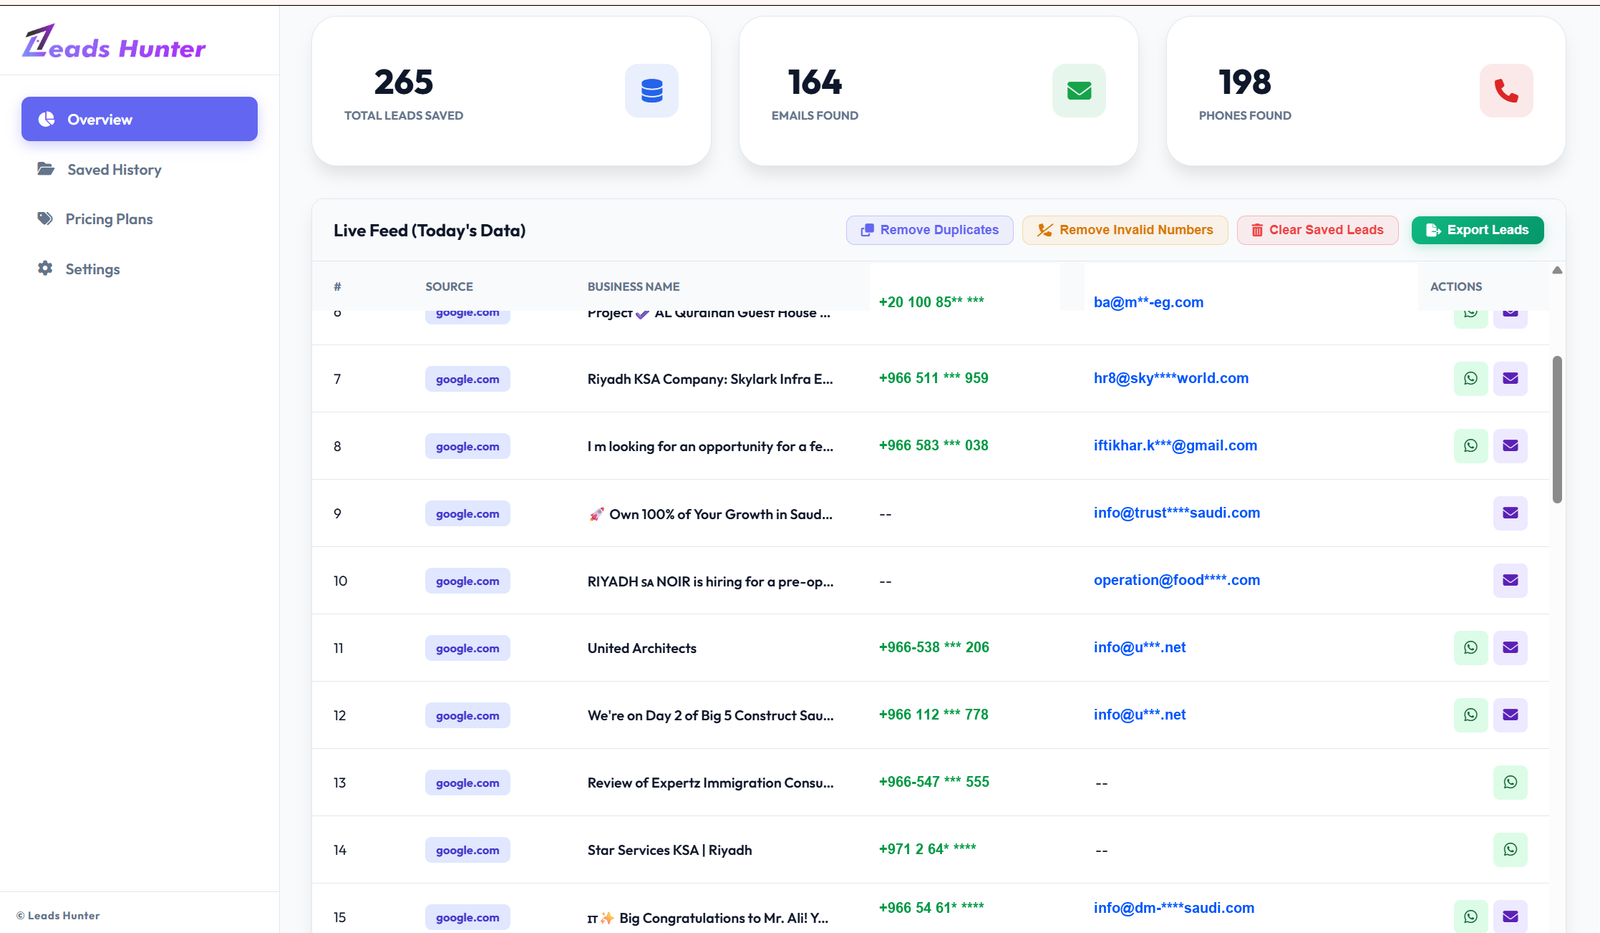The image size is (1600, 933).
Task: Click Remove Invalid Numbers button
Action: pyautogui.click(x=1125, y=230)
